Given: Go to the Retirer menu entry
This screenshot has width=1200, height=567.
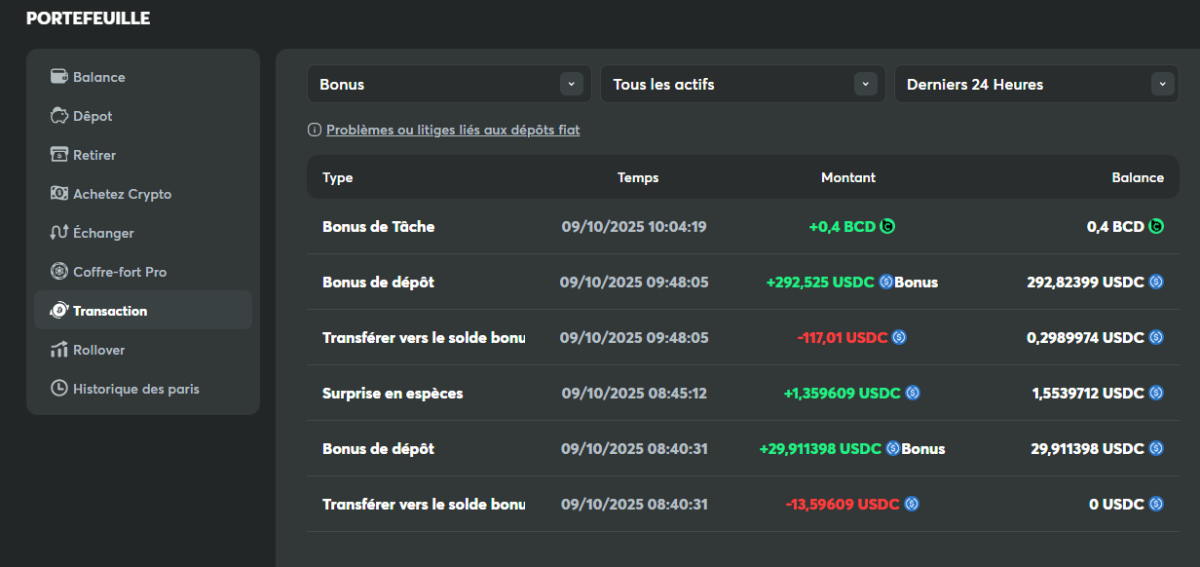Looking at the screenshot, I should coord(95,155).
